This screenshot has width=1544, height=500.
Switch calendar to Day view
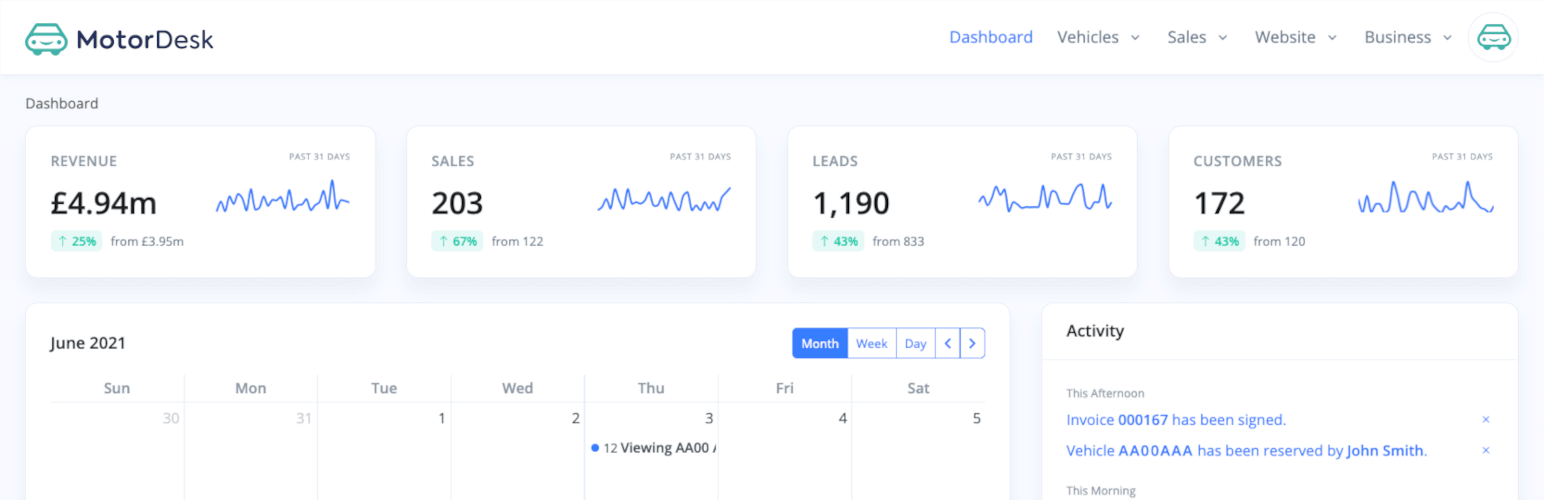pyautogui.click(x=916, y=343)
